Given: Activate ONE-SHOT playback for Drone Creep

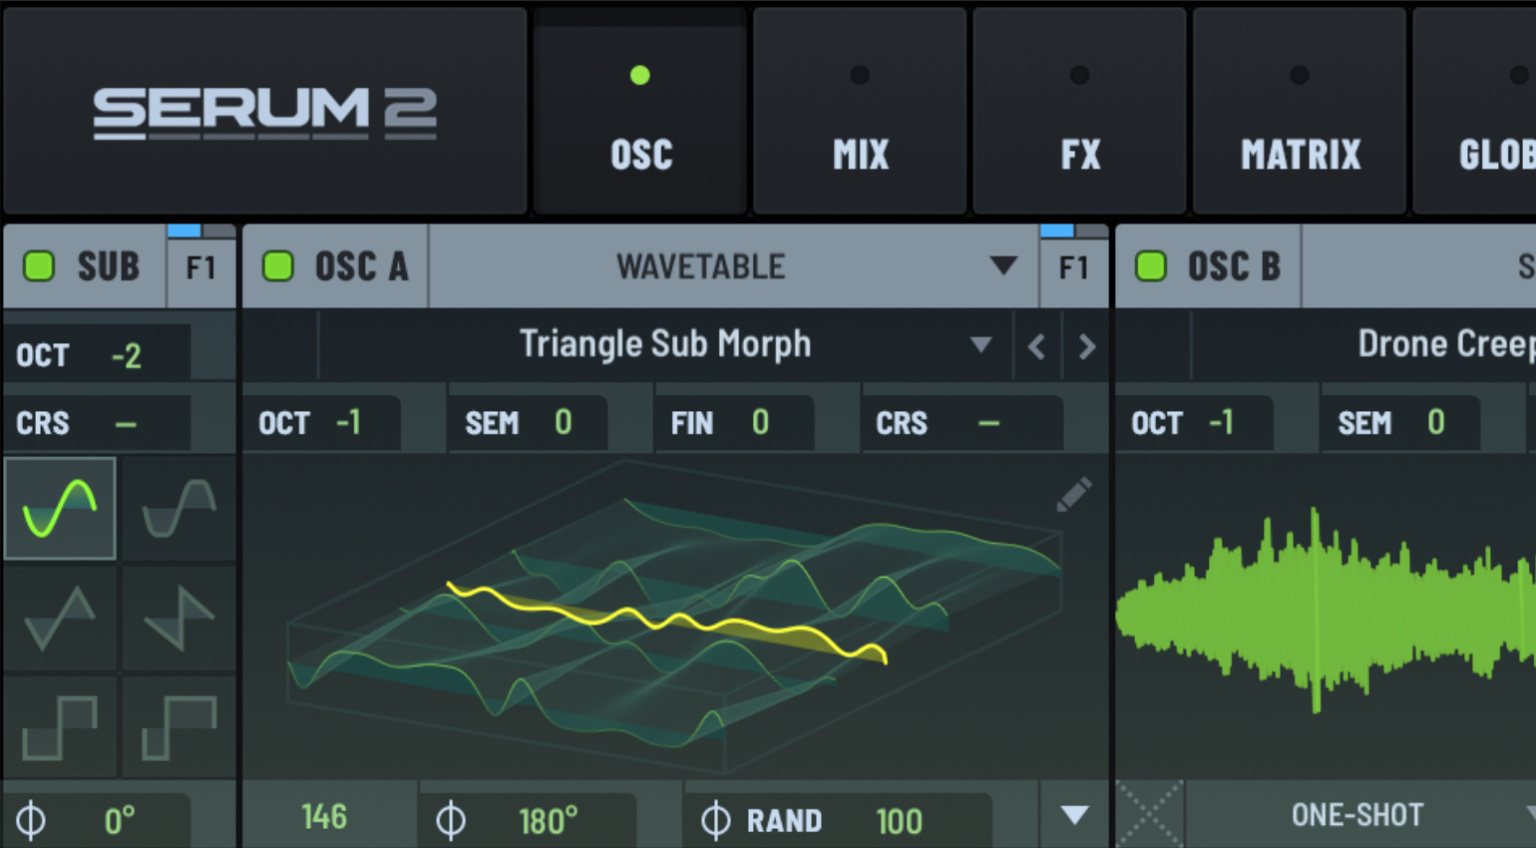Looking at the screenshot, I should 1358,814.
